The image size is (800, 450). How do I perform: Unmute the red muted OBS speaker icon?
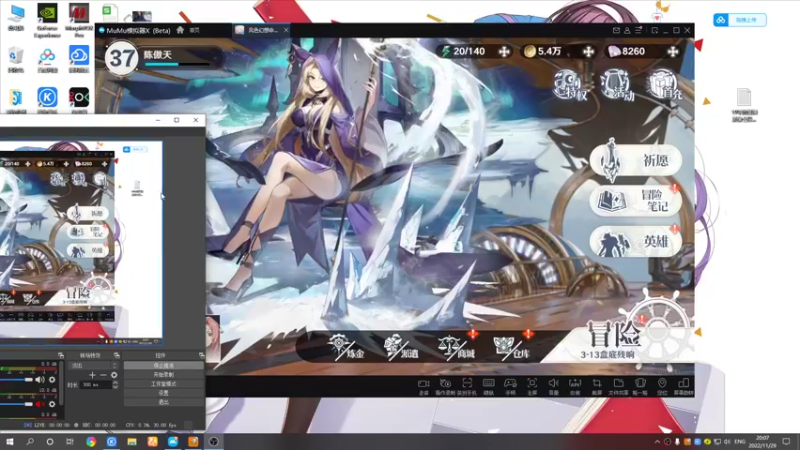pyautogui.click(x=40, y=404)
